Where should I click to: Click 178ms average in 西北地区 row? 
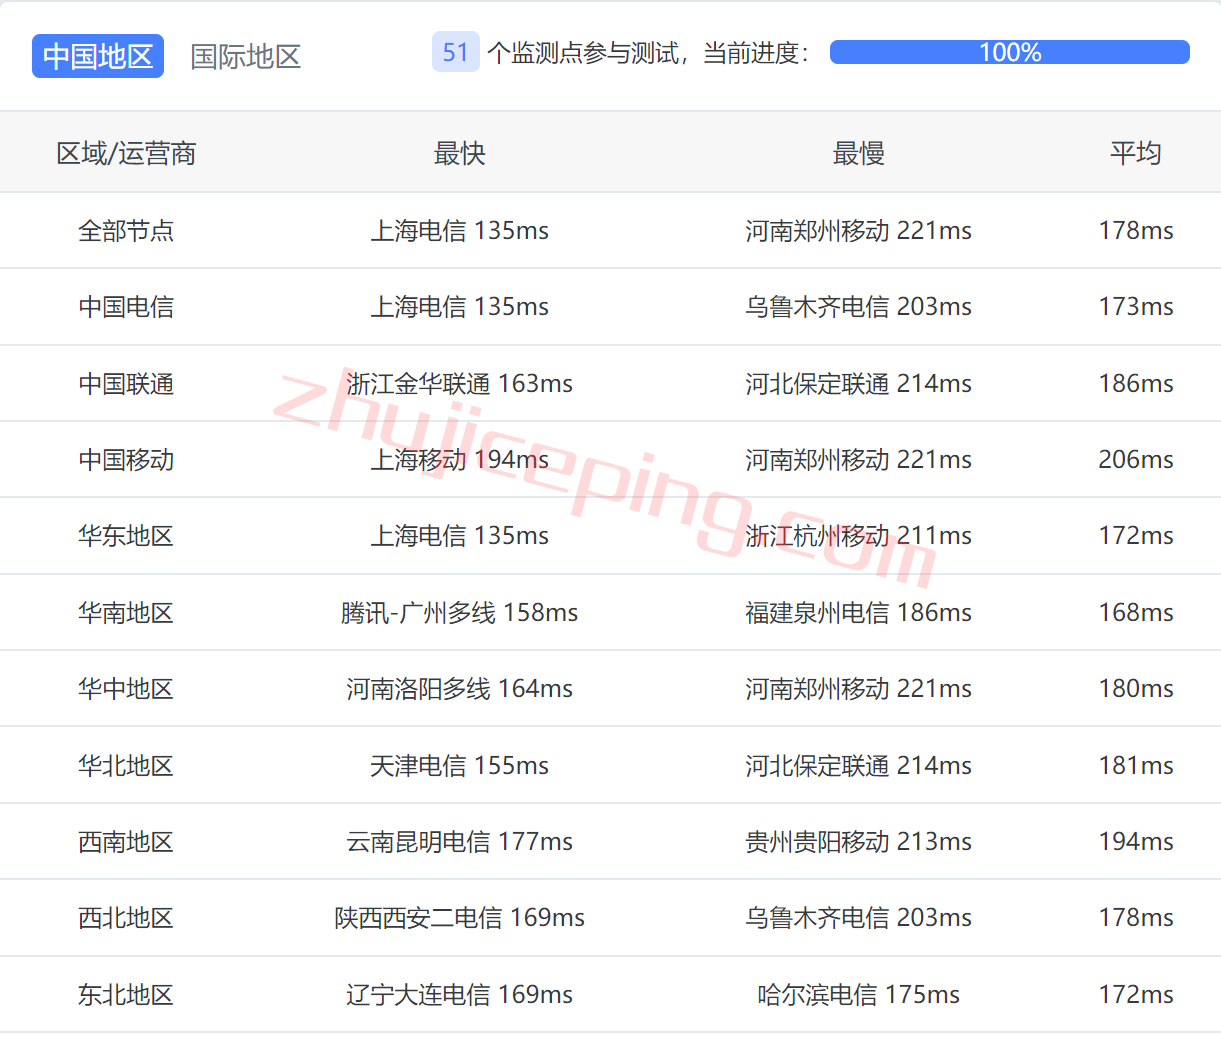click(1136, 918)
